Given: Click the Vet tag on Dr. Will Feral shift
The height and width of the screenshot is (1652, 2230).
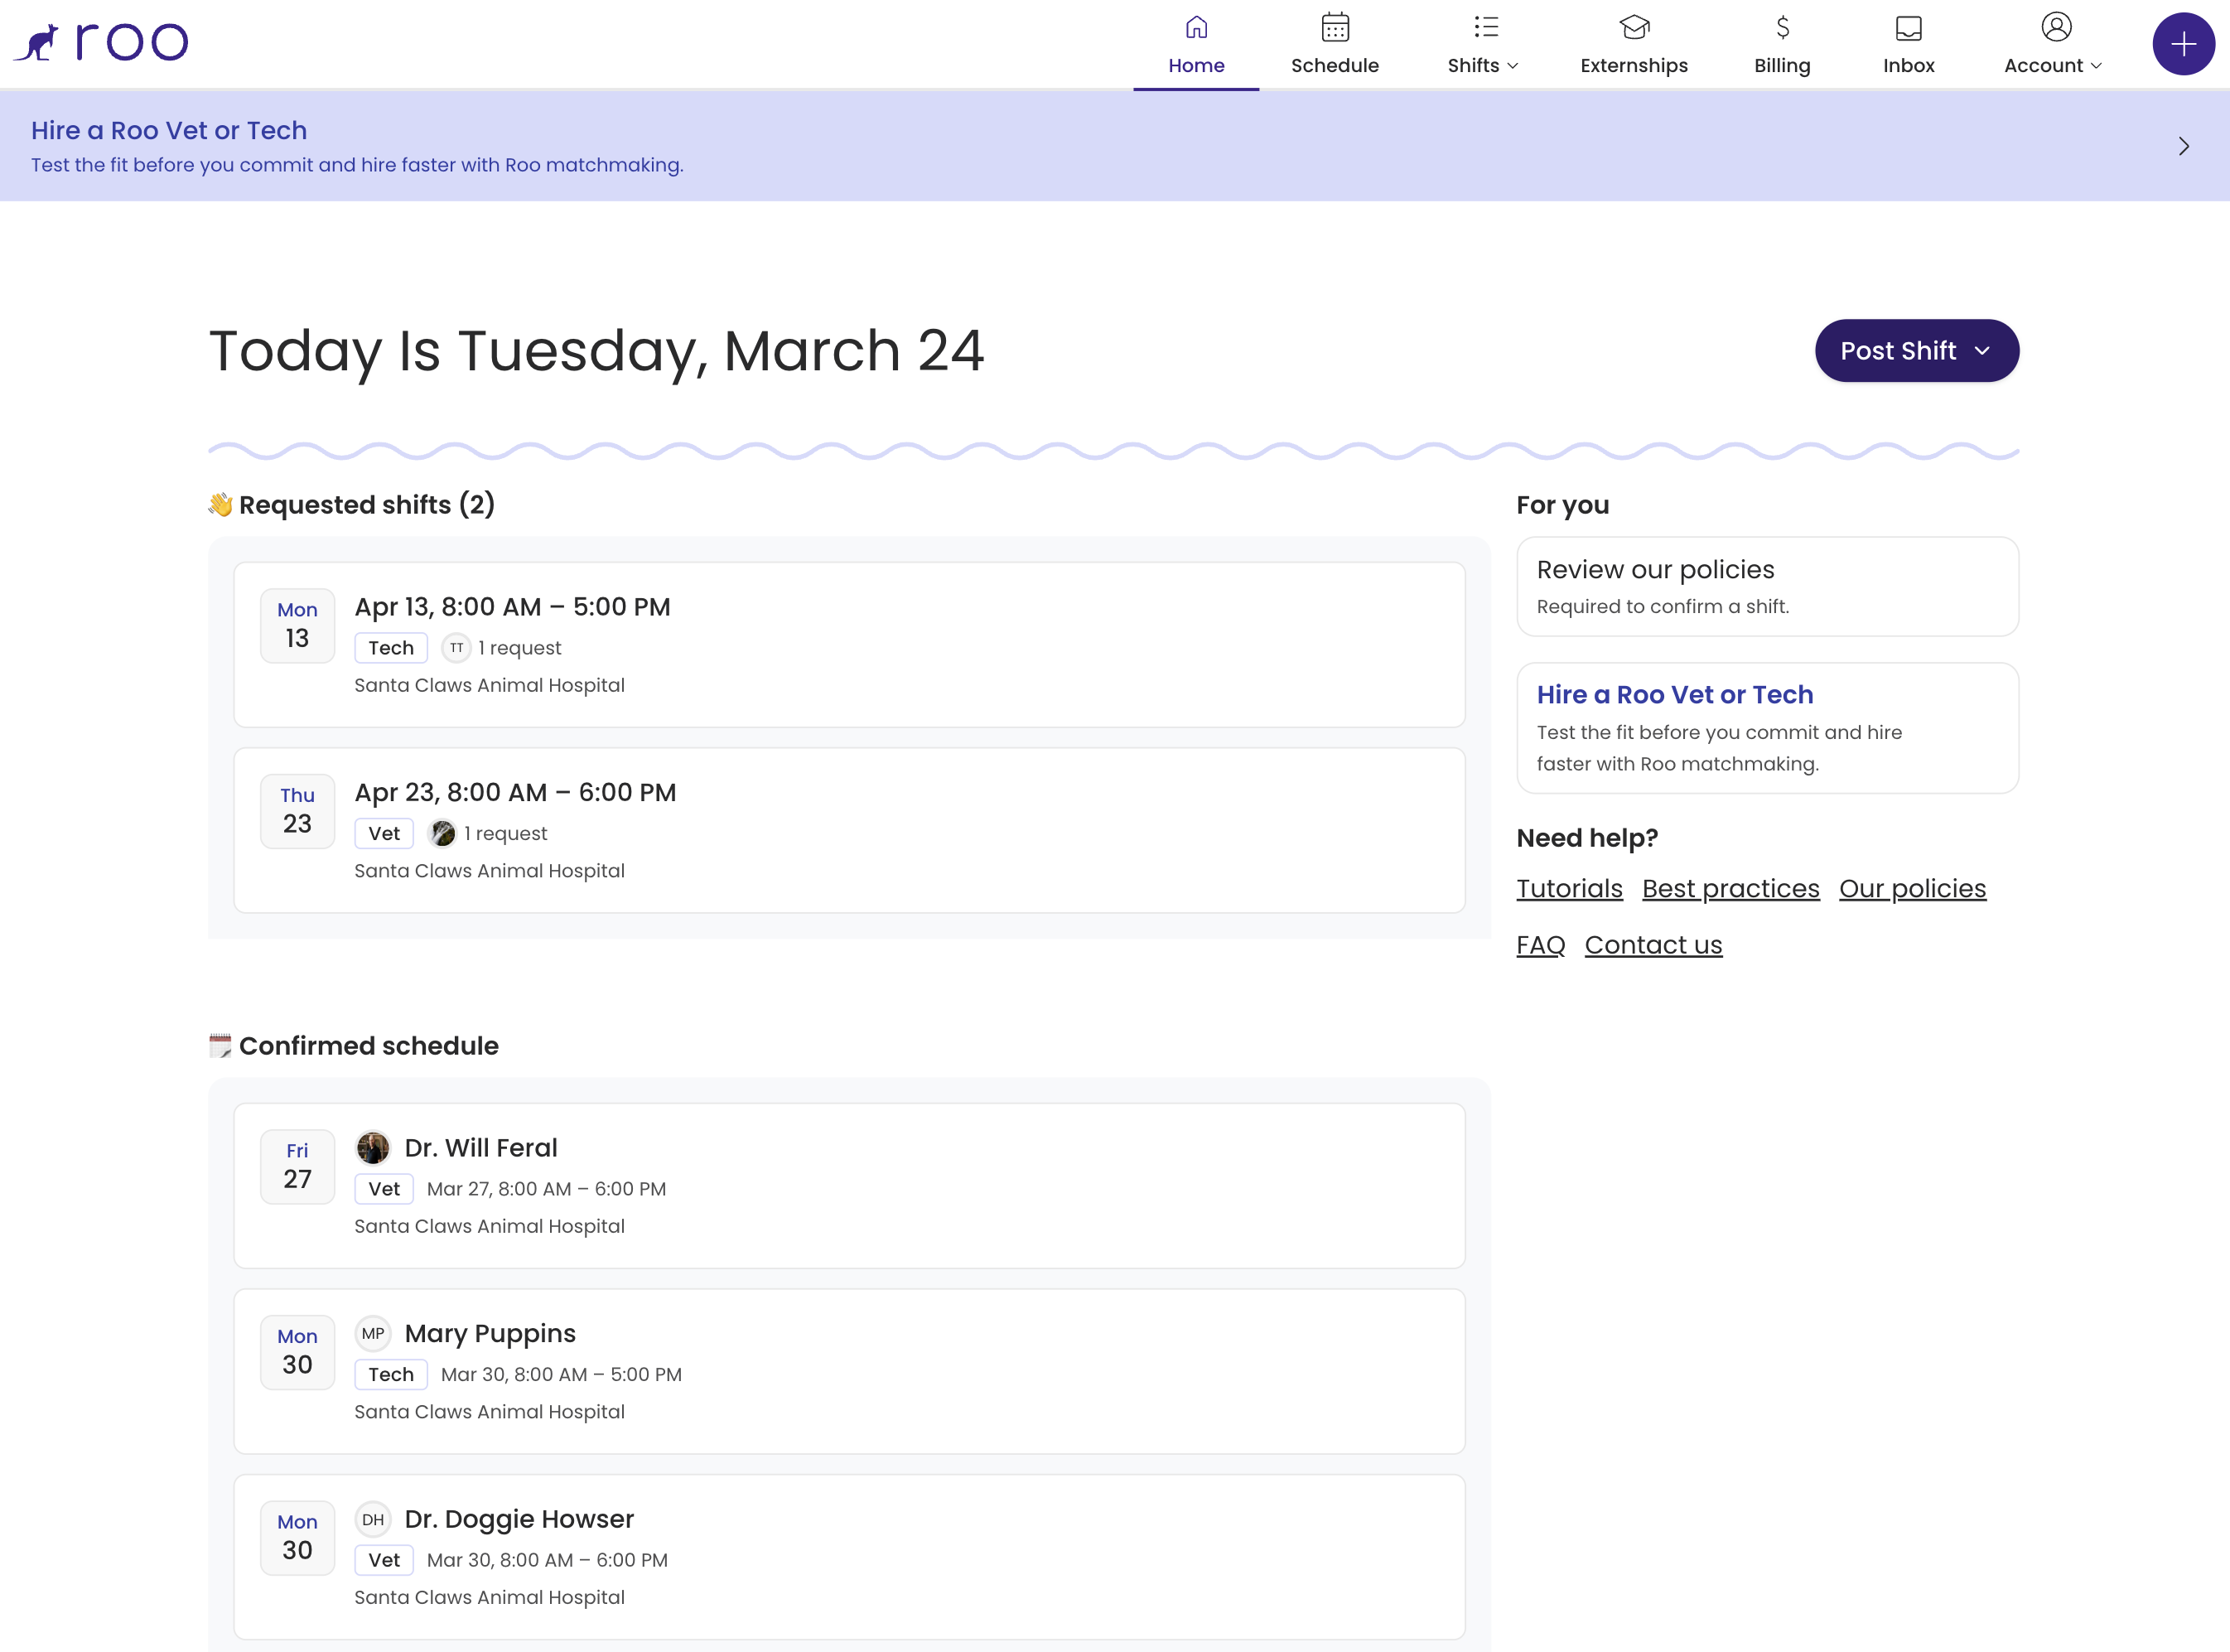Looking at the screenshot, I should (384, 1189).
